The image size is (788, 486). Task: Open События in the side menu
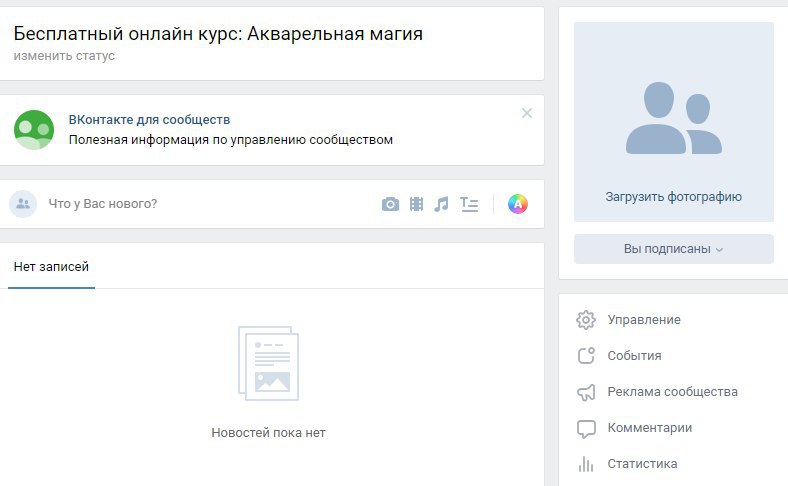(x=634, y=356)
